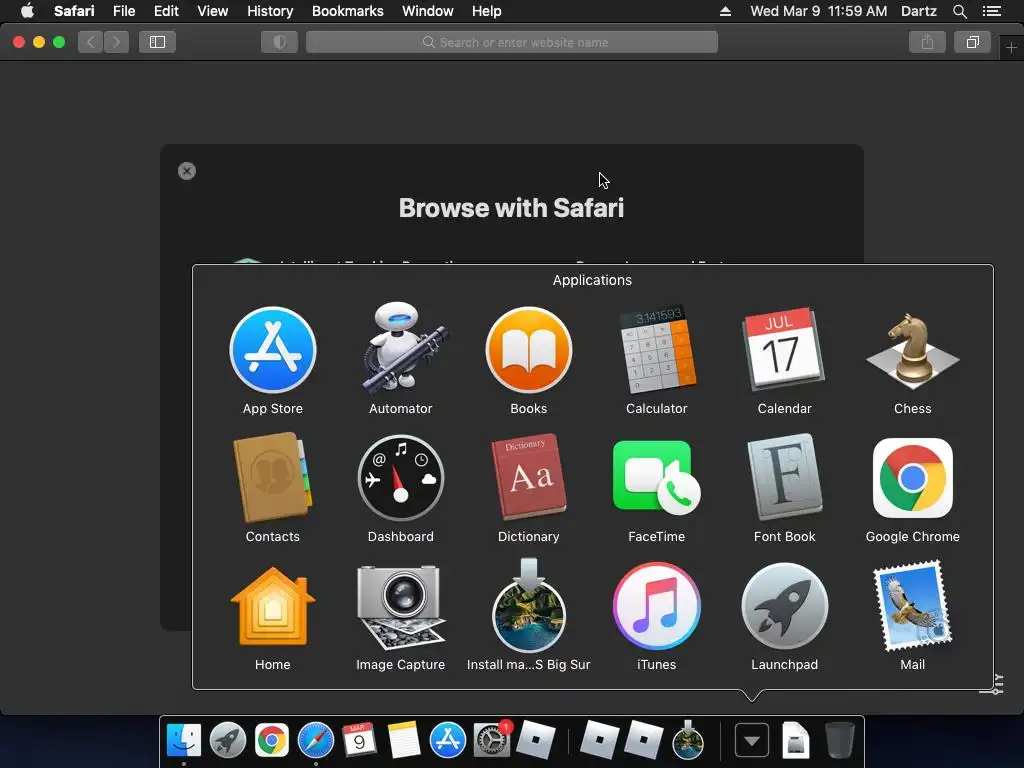The height and width of the screenshot is (768, 1024).
Task: Open Calendar from the Dock
Action: pos(359,739)
